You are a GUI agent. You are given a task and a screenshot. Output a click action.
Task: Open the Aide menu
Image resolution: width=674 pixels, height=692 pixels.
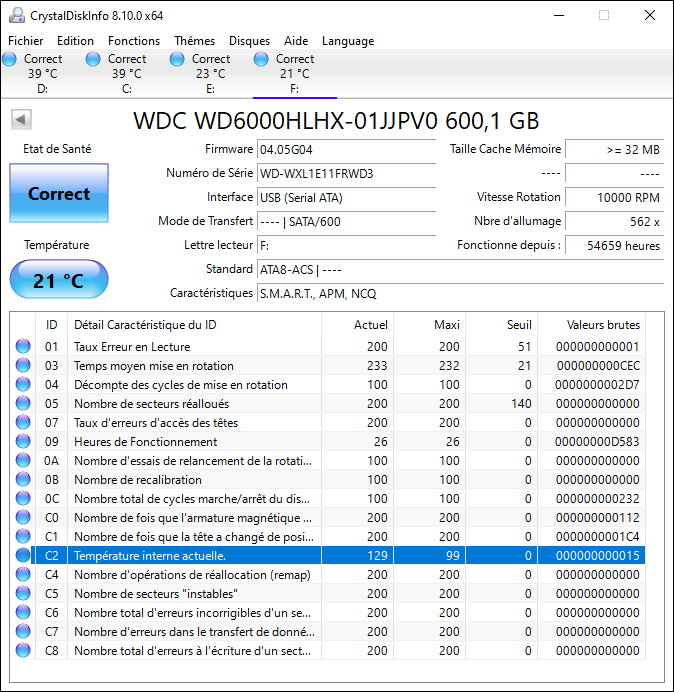click(296, 41)
